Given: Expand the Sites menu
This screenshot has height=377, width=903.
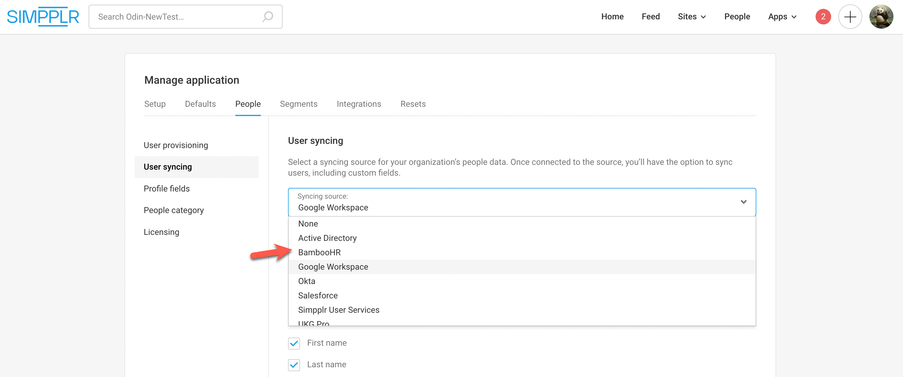Looking at the screenshot, I should tap(692, 17).
